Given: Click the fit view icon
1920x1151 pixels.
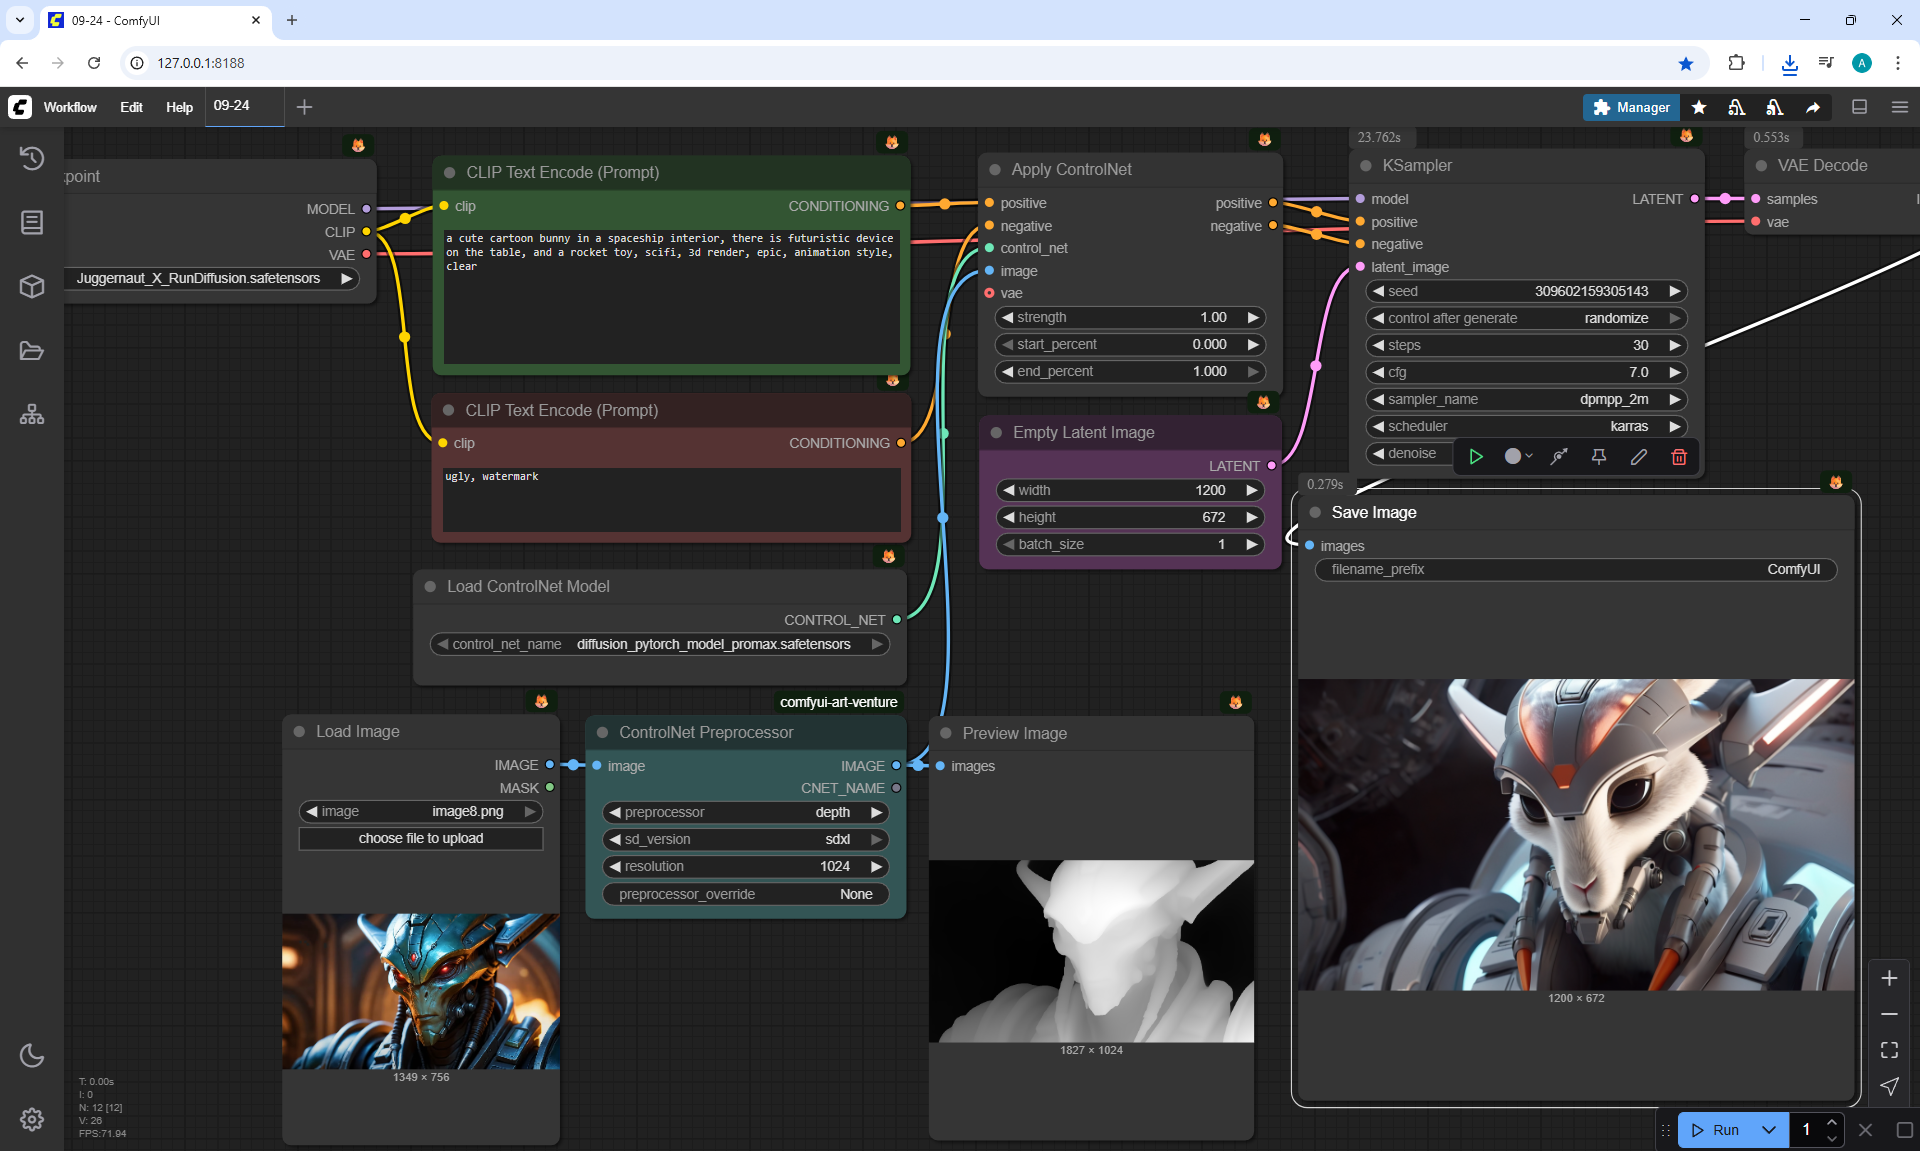Looking at the screenshot, I should [1889, 1050].
